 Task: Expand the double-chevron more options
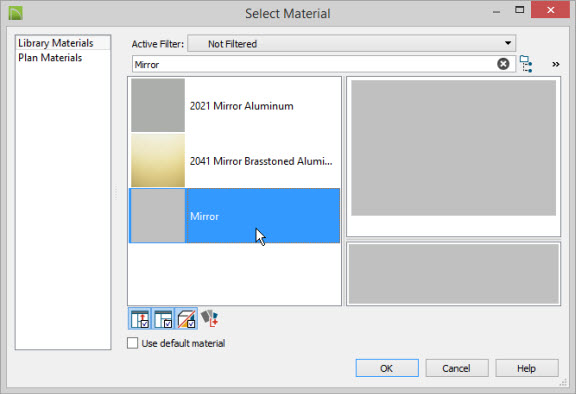(x=555, y=64)
